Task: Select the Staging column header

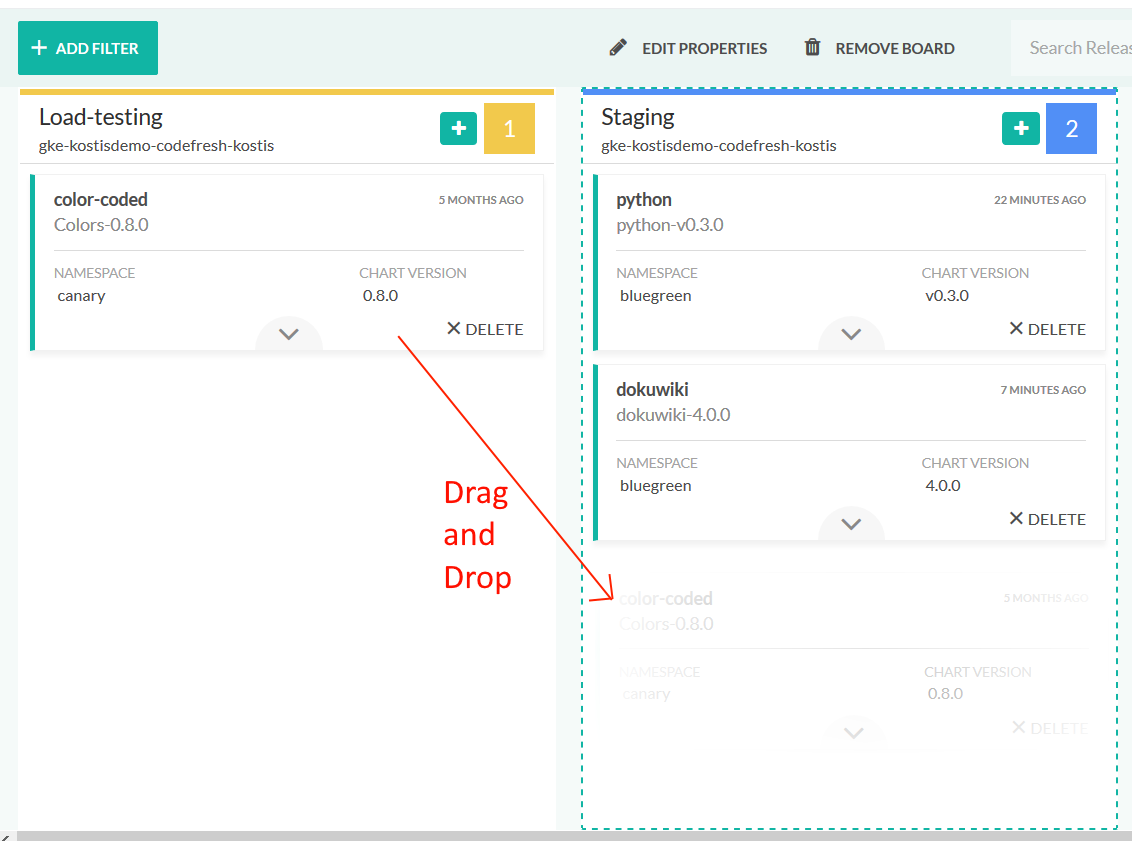Action: click(638, 117)
